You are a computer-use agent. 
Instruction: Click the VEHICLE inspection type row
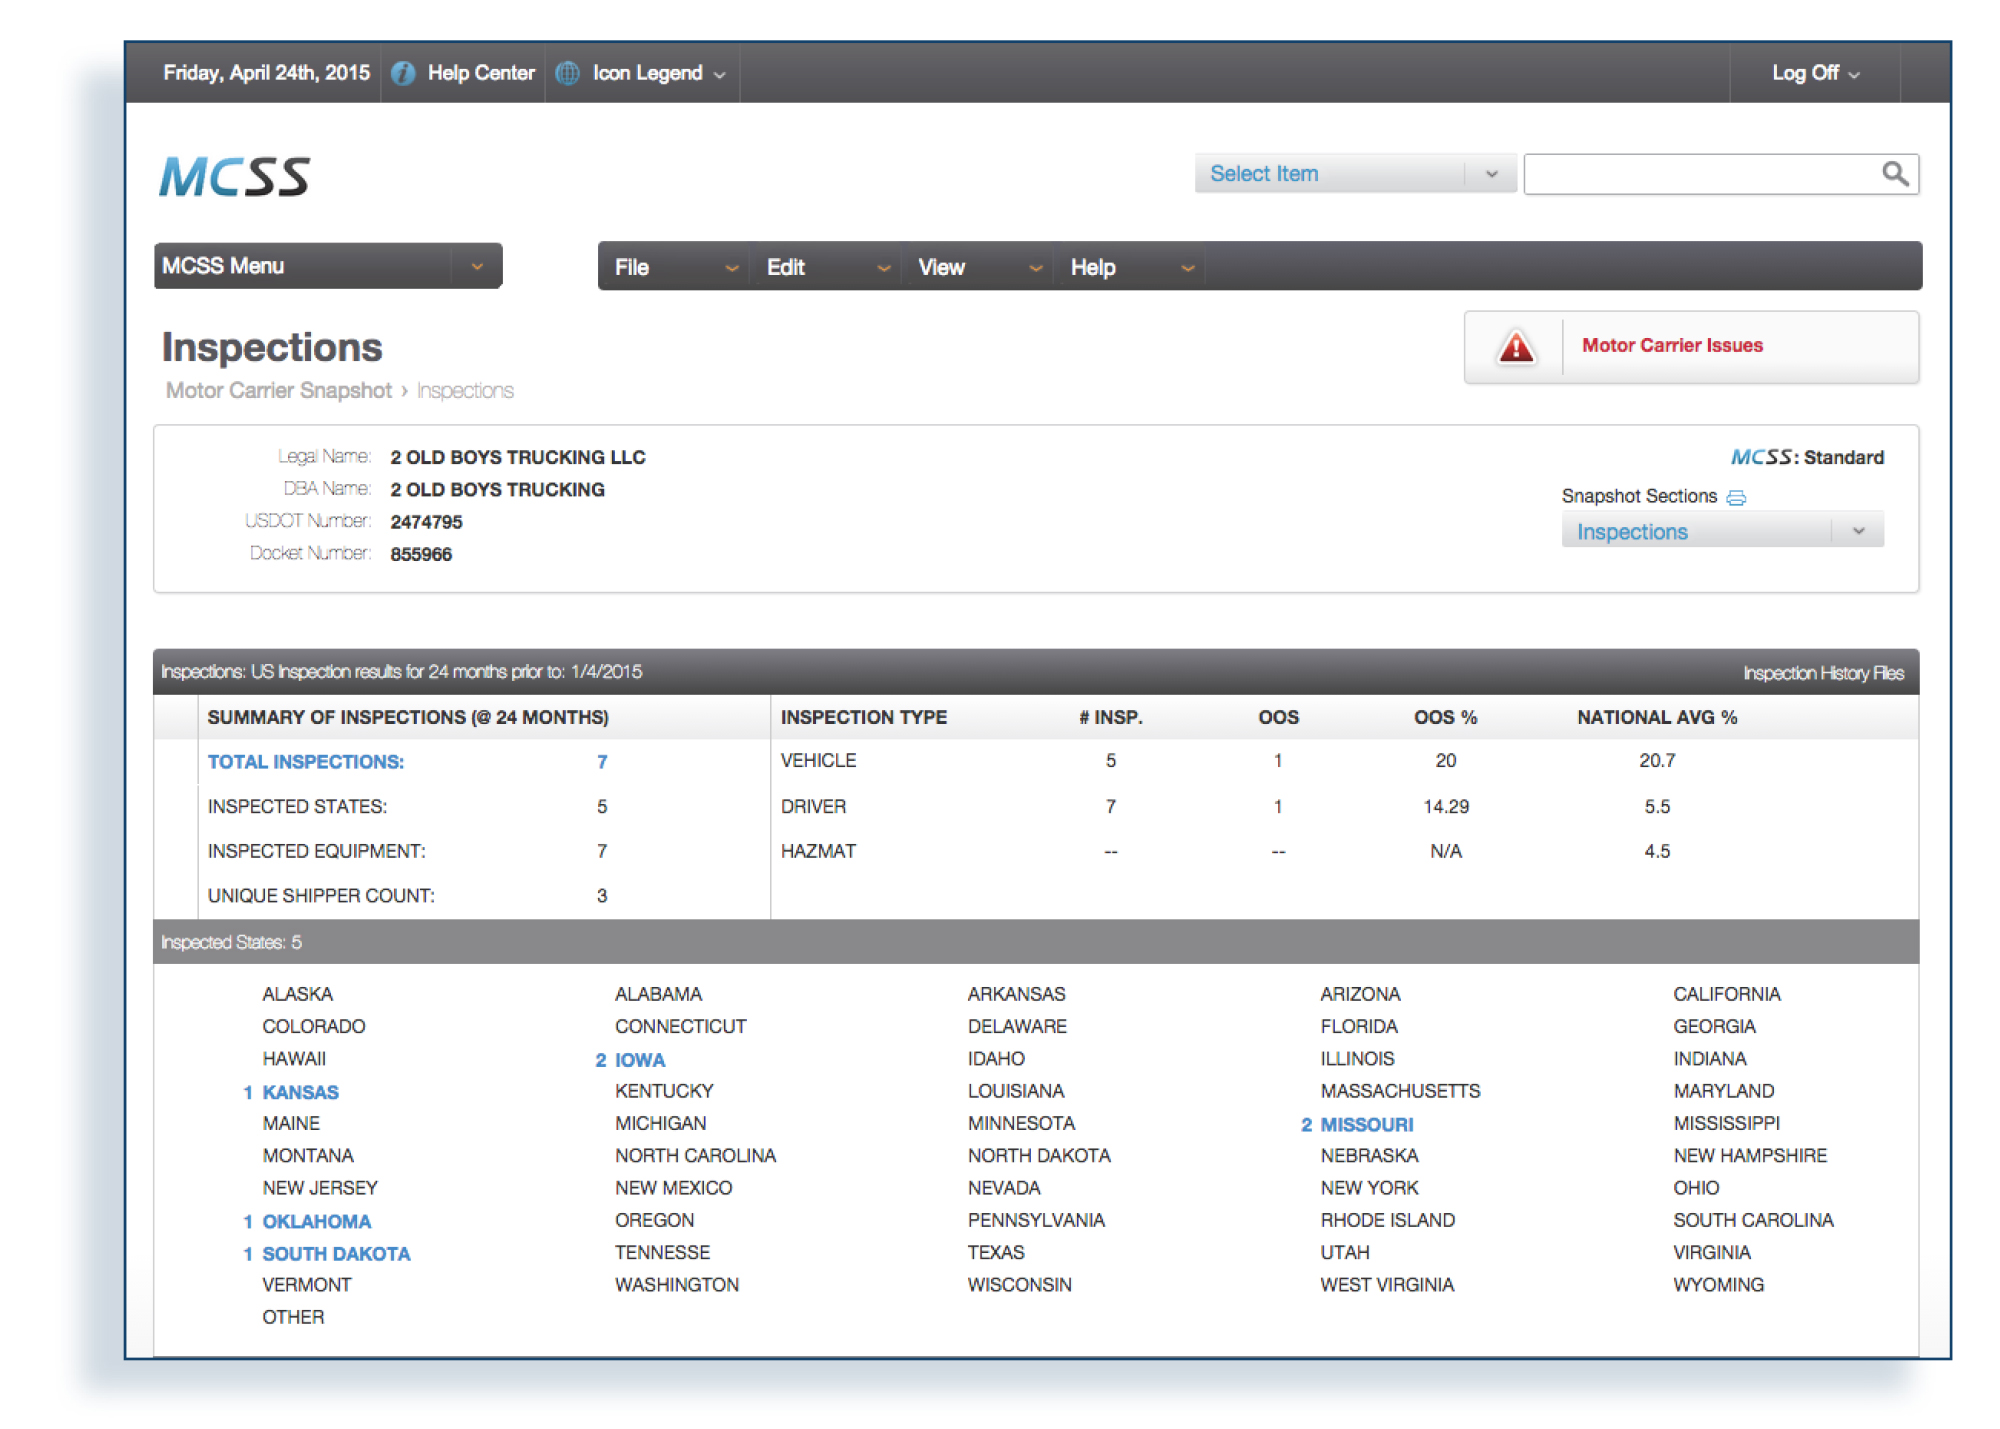pos(1344,761)
